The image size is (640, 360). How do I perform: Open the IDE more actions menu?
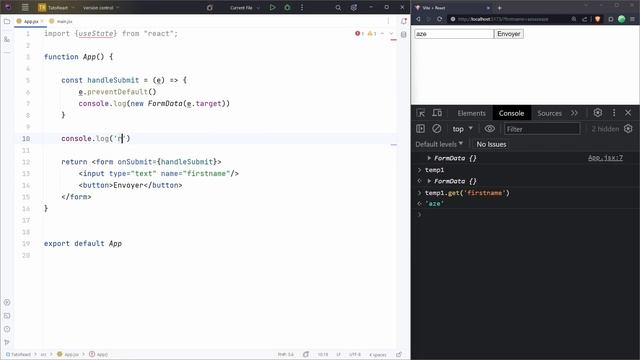click(x=302, y=7)
